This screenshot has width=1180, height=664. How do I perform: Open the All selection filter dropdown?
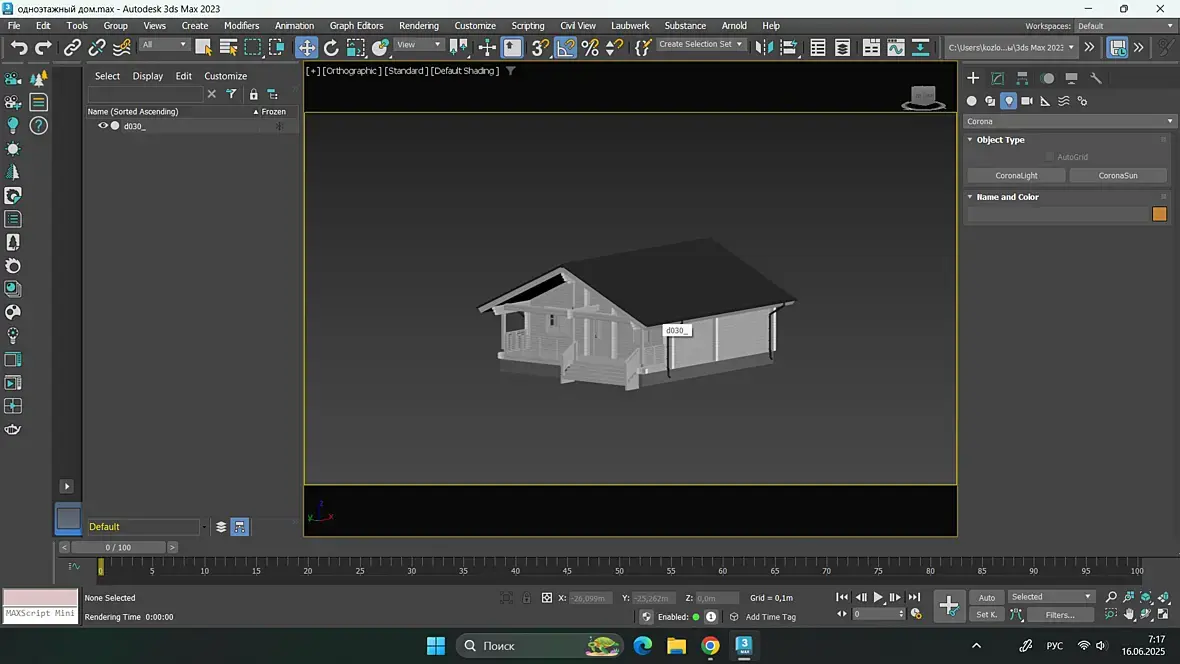pos(164,45)
